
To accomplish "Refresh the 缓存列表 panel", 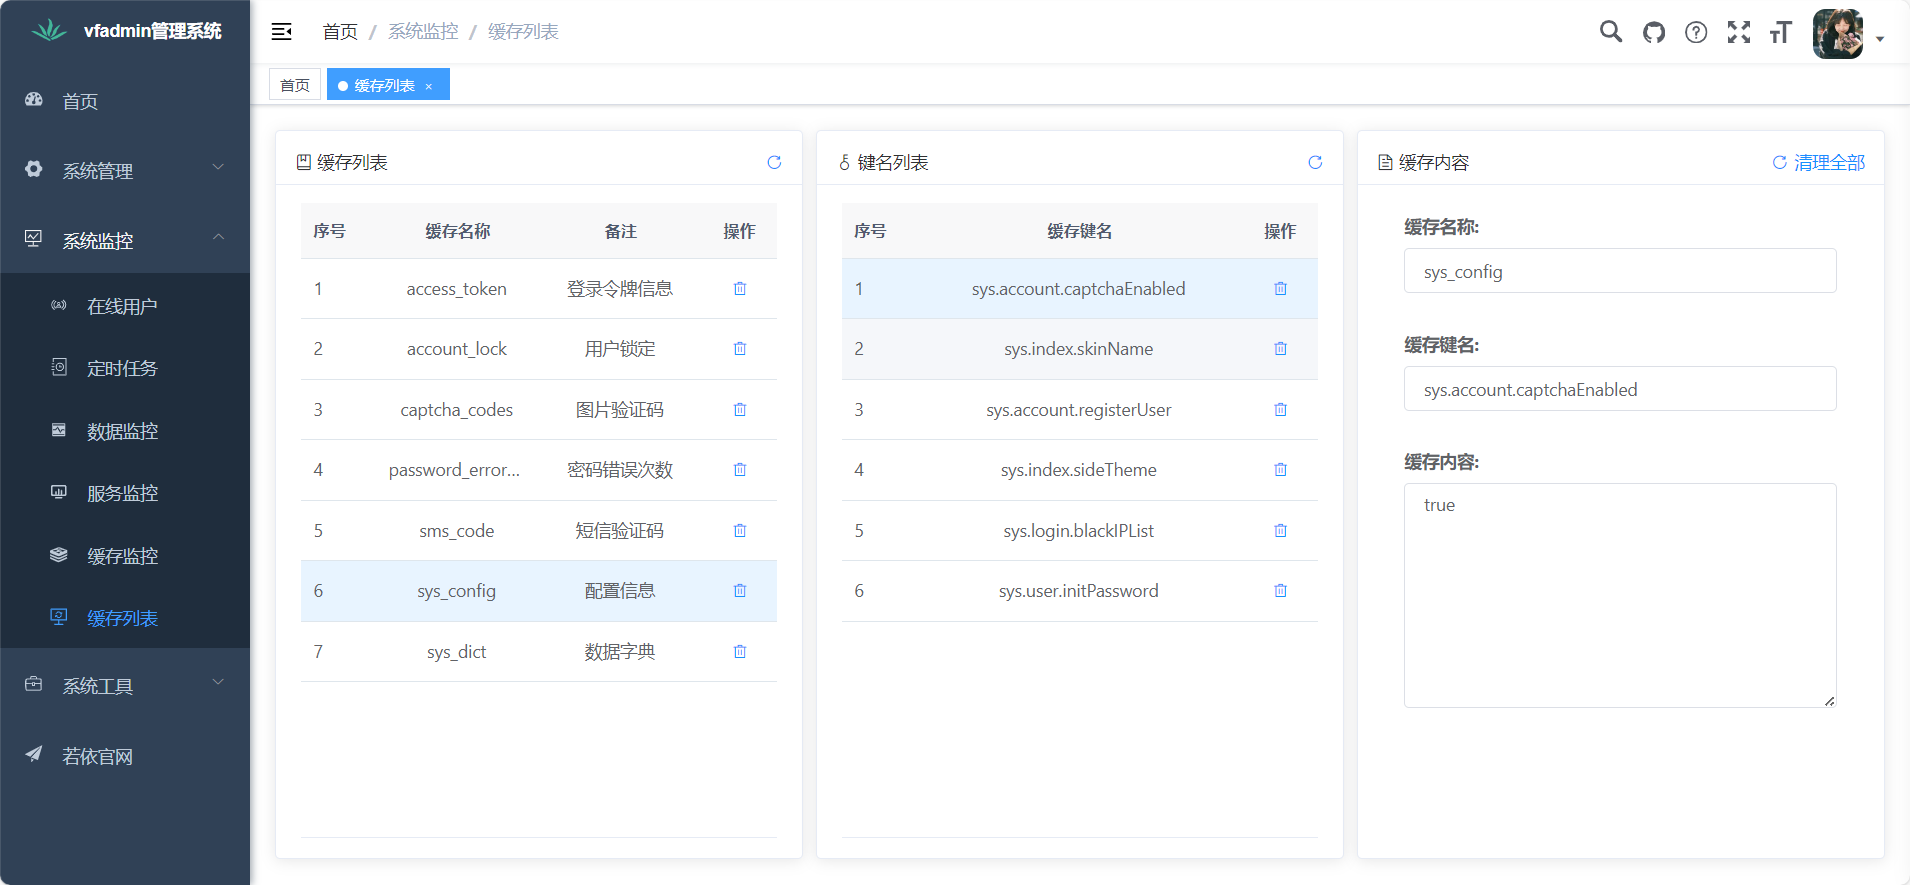I will 774,162.
